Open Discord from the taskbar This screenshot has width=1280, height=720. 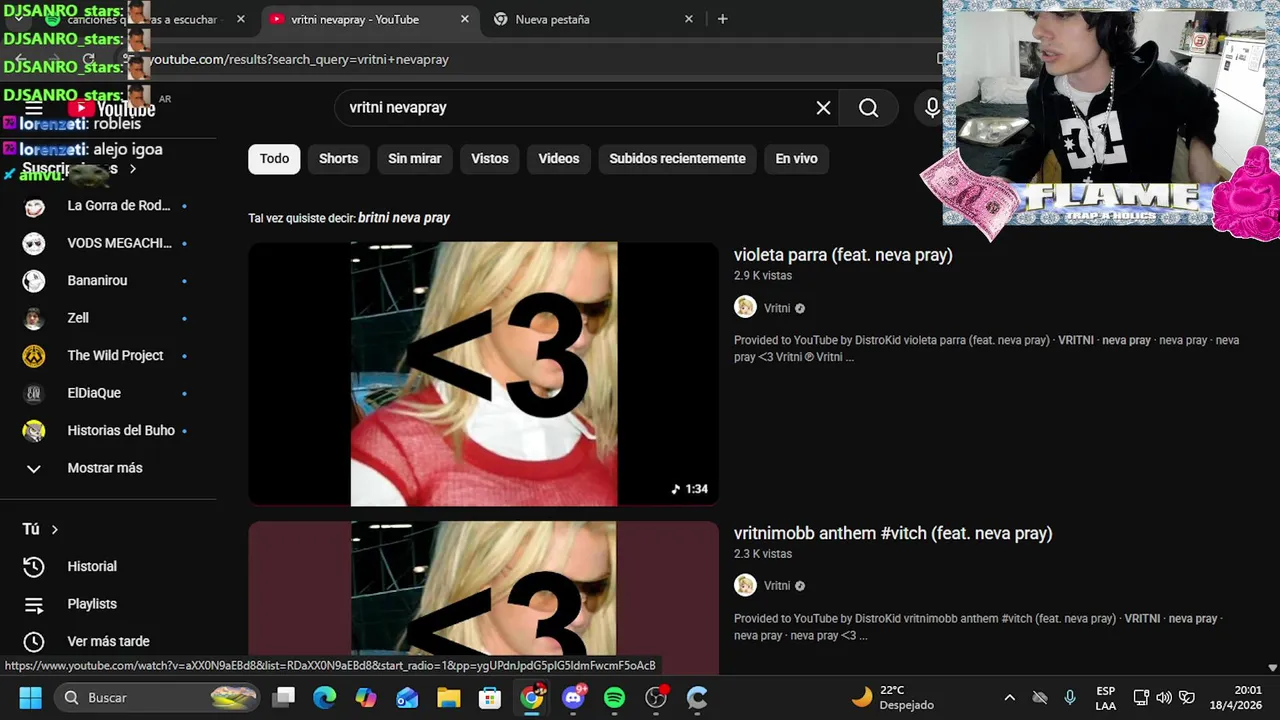point(573,697)
